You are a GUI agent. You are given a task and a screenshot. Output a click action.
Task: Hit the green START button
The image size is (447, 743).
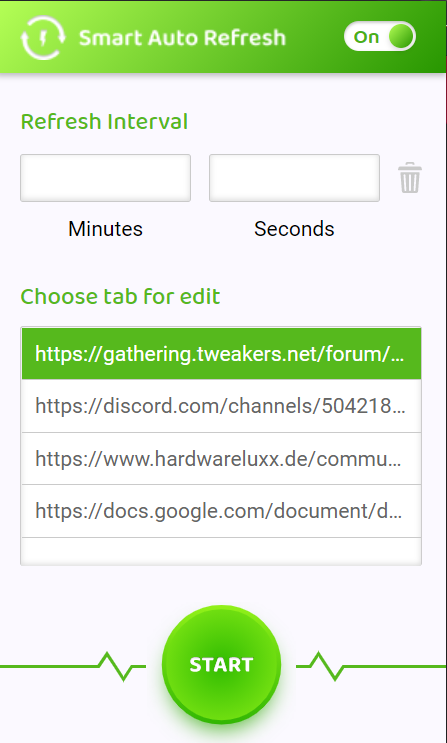coord(221,664)
